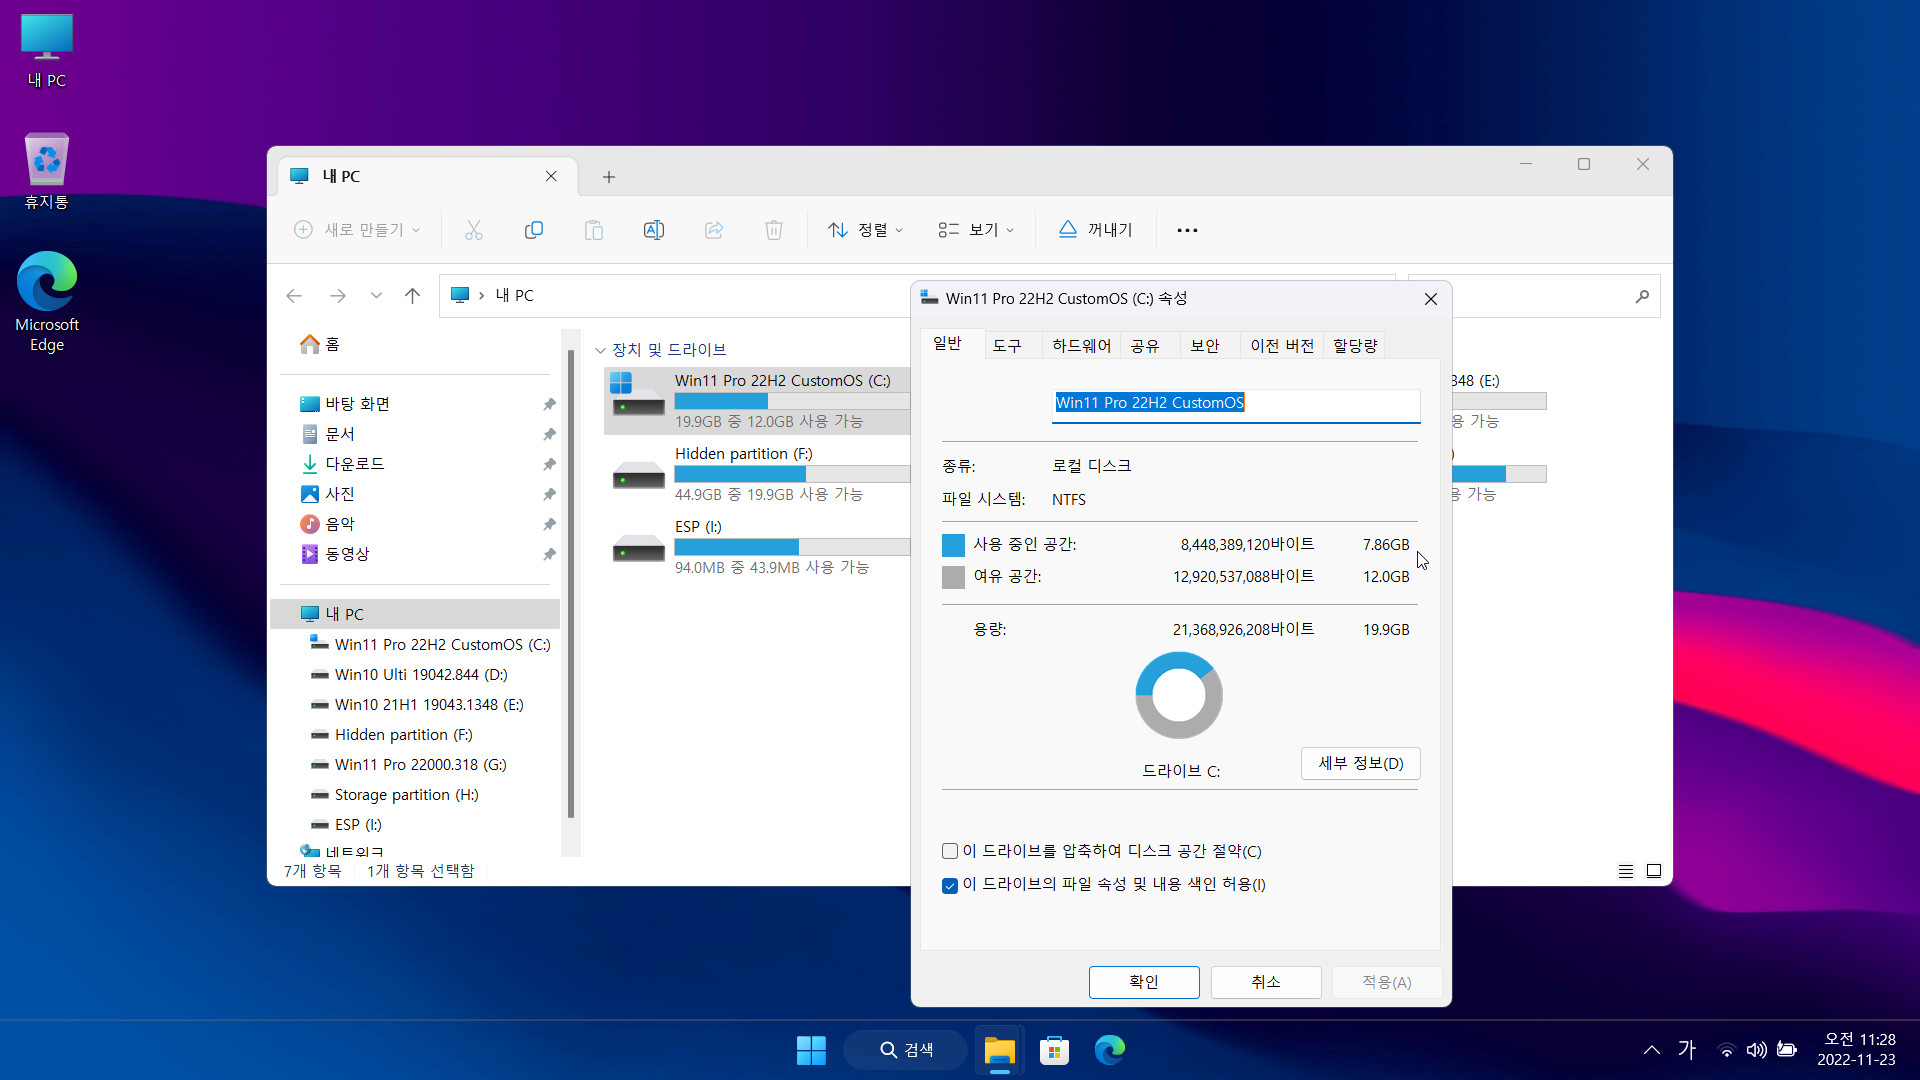Click the breadcrumb chevron before 내 PC
This screenshot has width=1920, height=1080.
tap(481, 295)
